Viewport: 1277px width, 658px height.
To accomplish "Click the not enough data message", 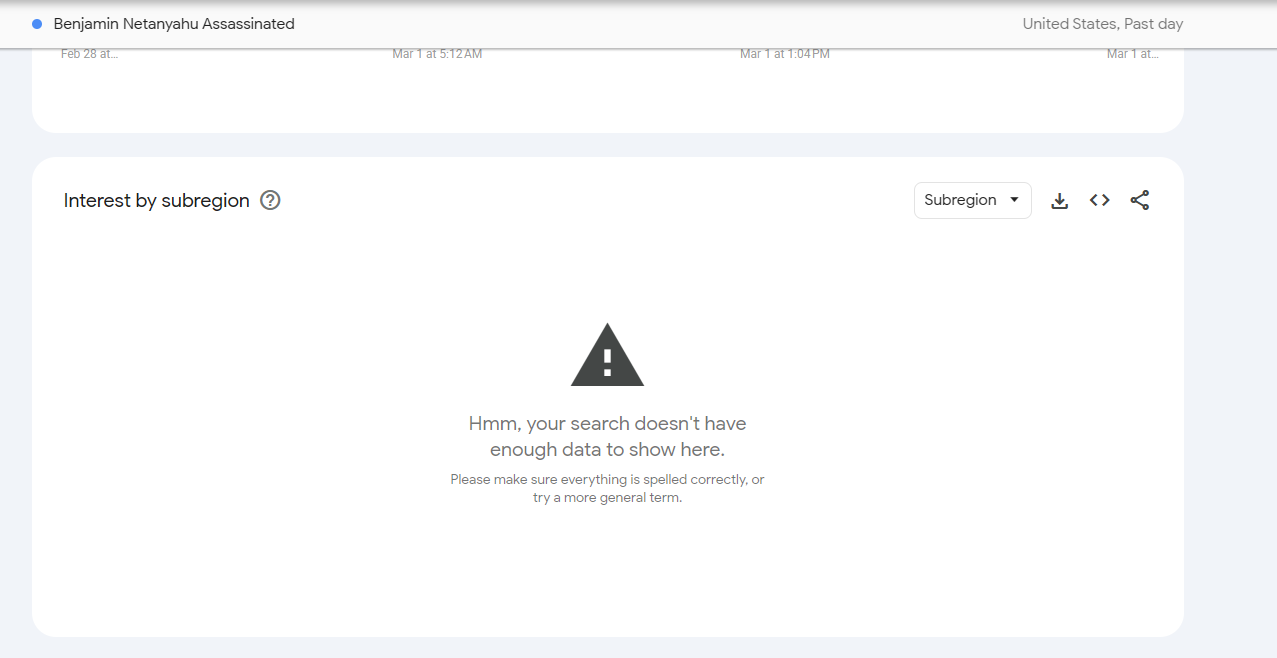I will [607, 436].
